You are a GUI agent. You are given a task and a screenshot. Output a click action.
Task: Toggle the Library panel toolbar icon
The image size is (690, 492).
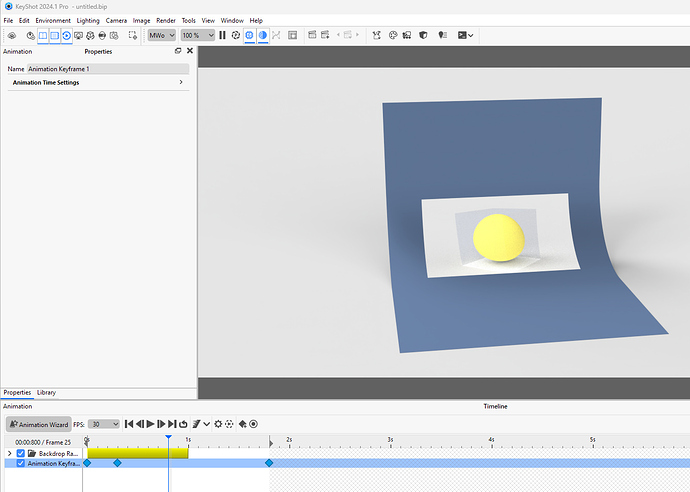coord(43,35)
